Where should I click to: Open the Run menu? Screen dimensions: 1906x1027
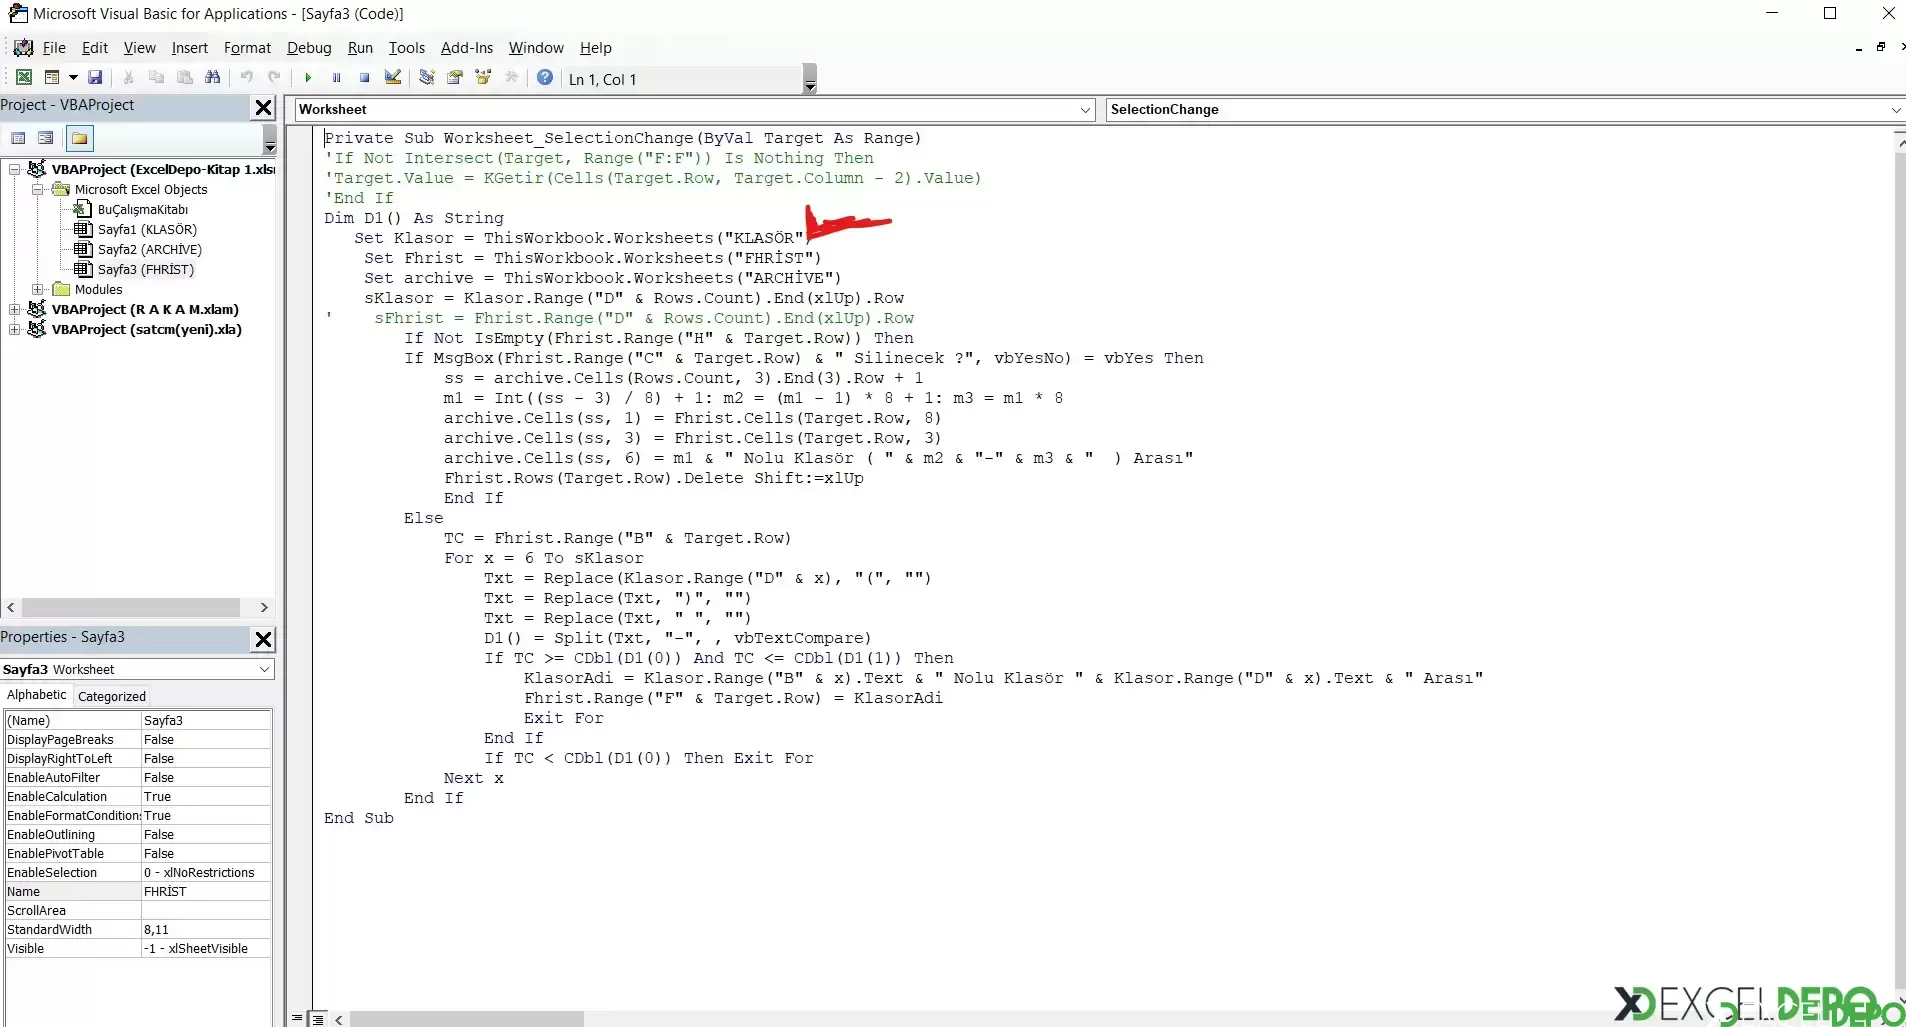tap(360, 48)
